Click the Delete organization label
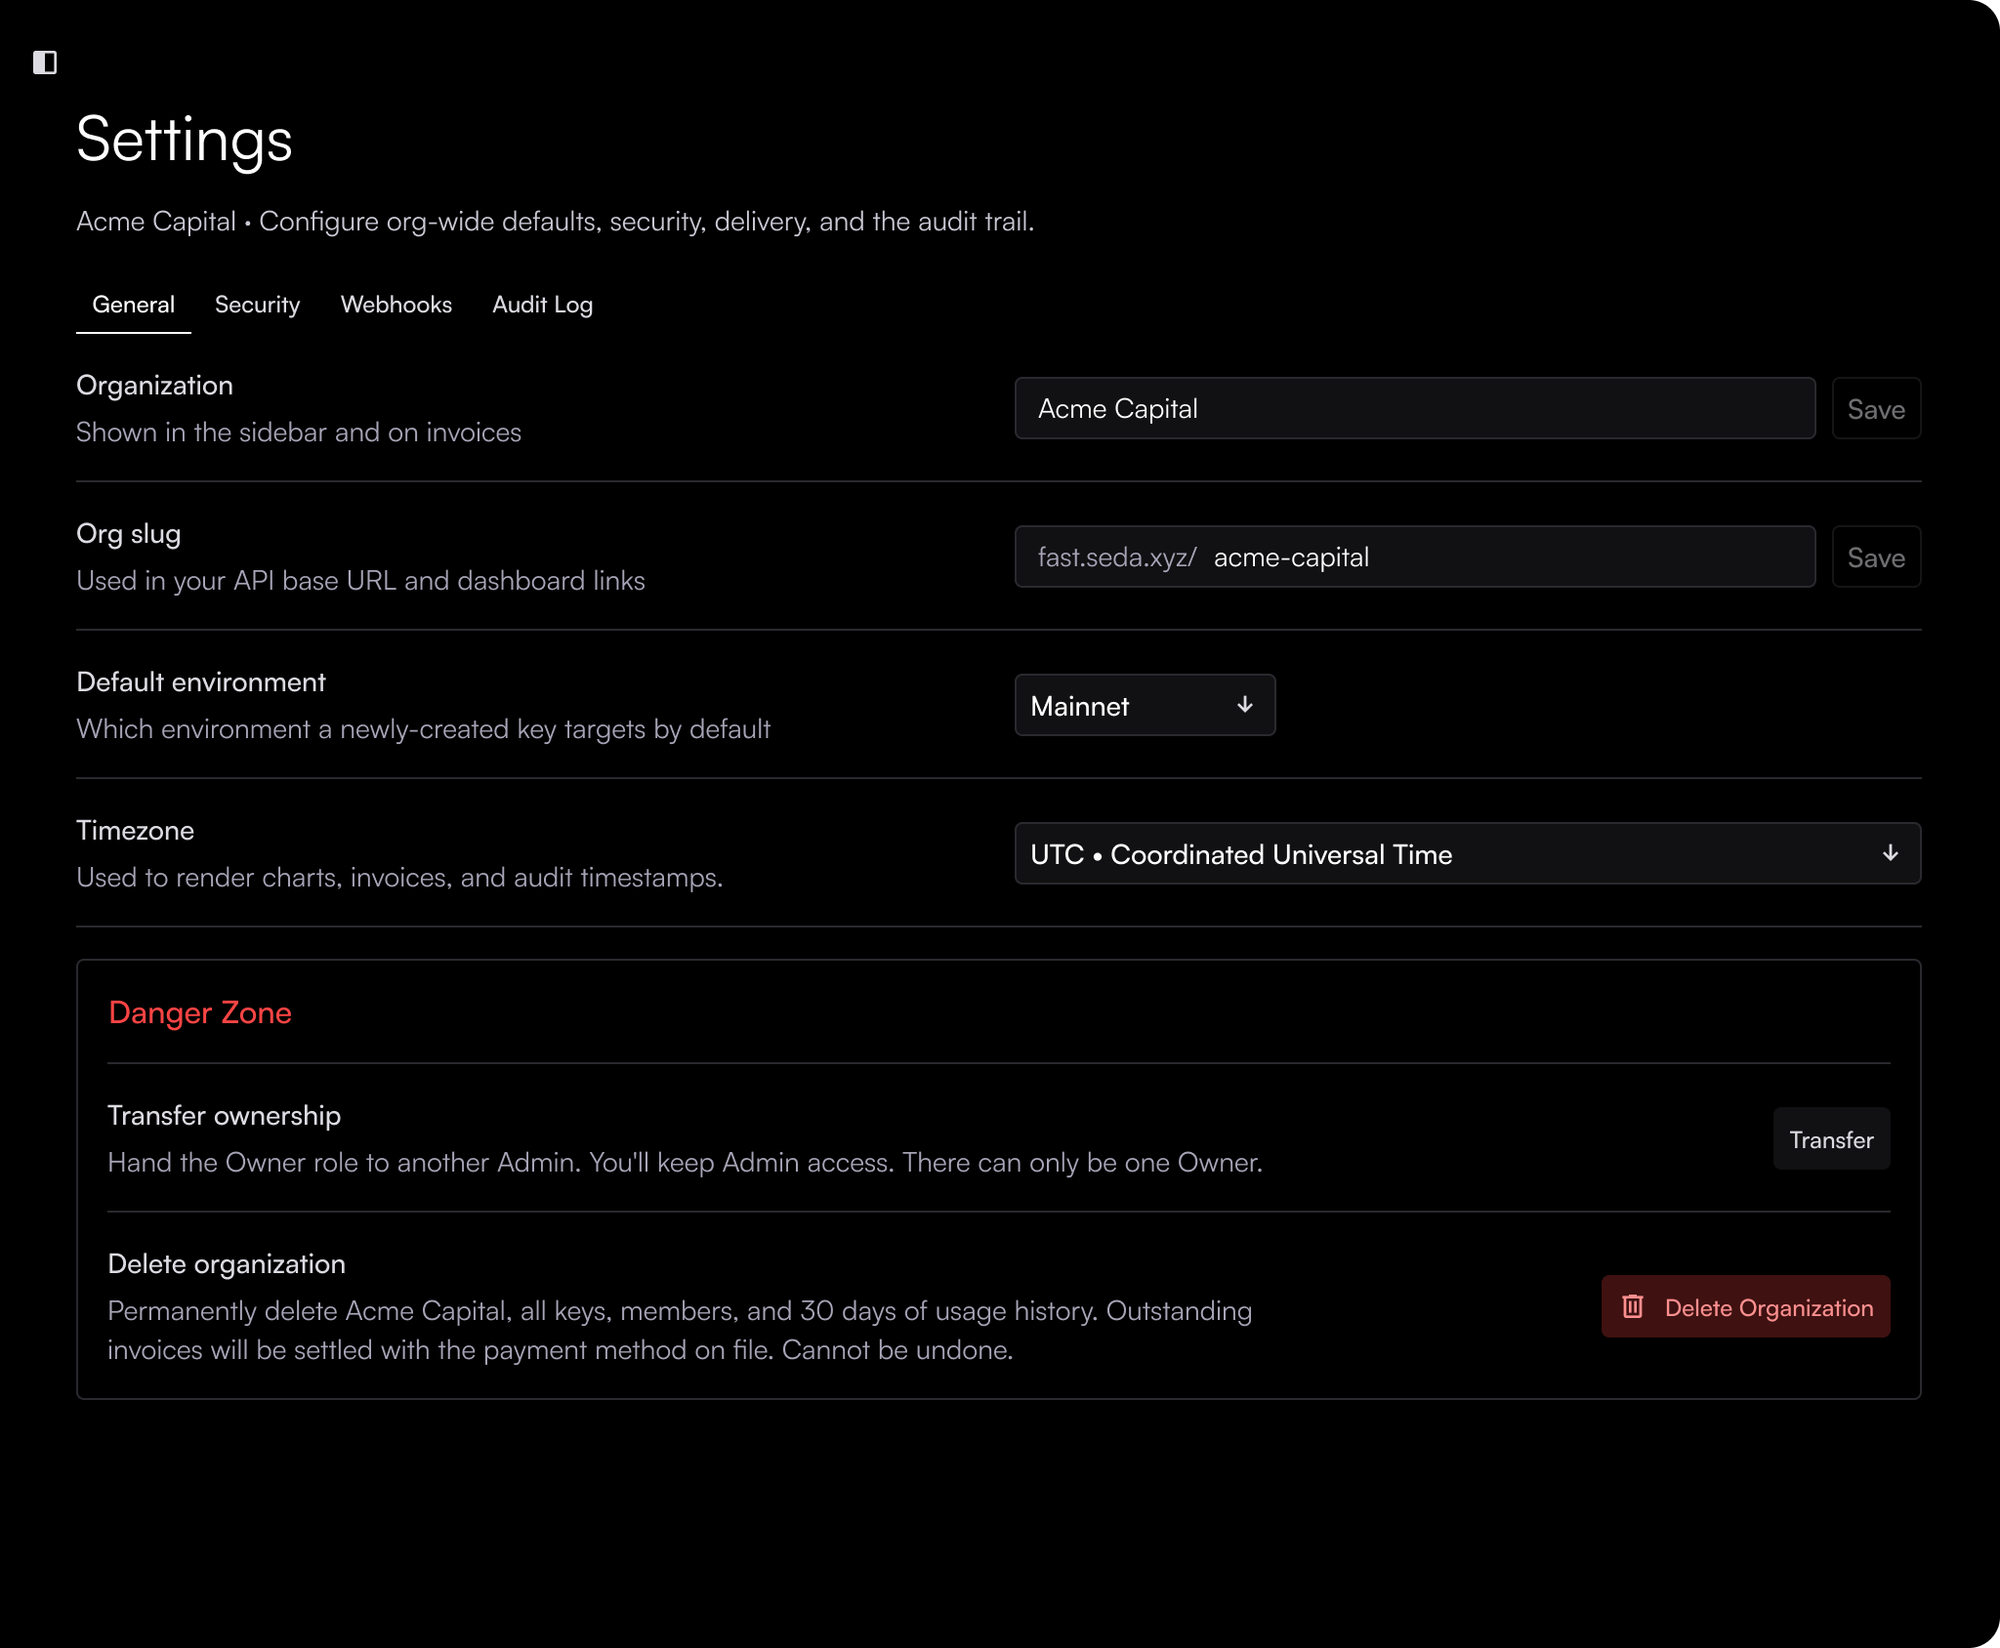 coord(226,1263)
